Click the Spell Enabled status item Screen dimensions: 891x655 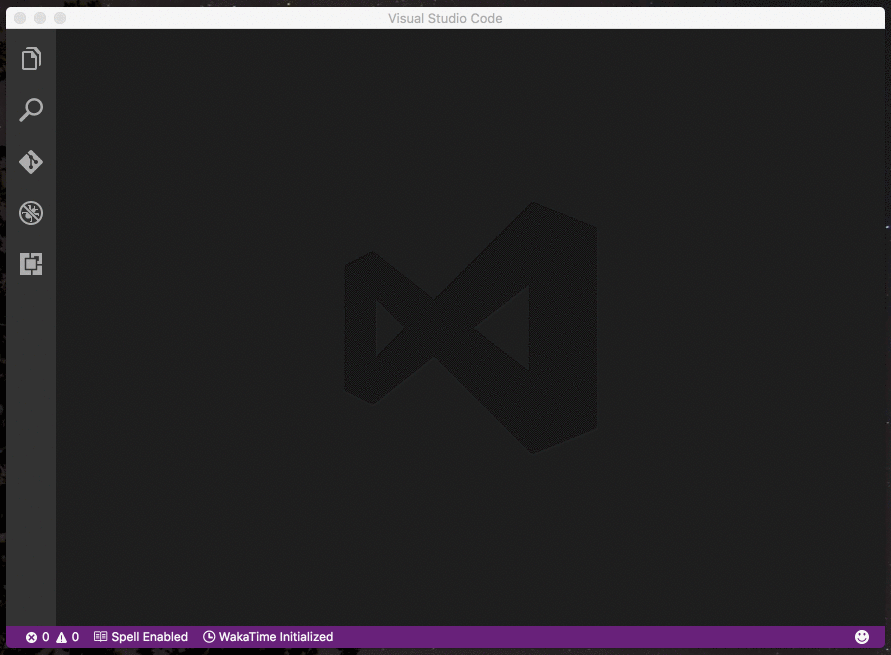(140, 637)
